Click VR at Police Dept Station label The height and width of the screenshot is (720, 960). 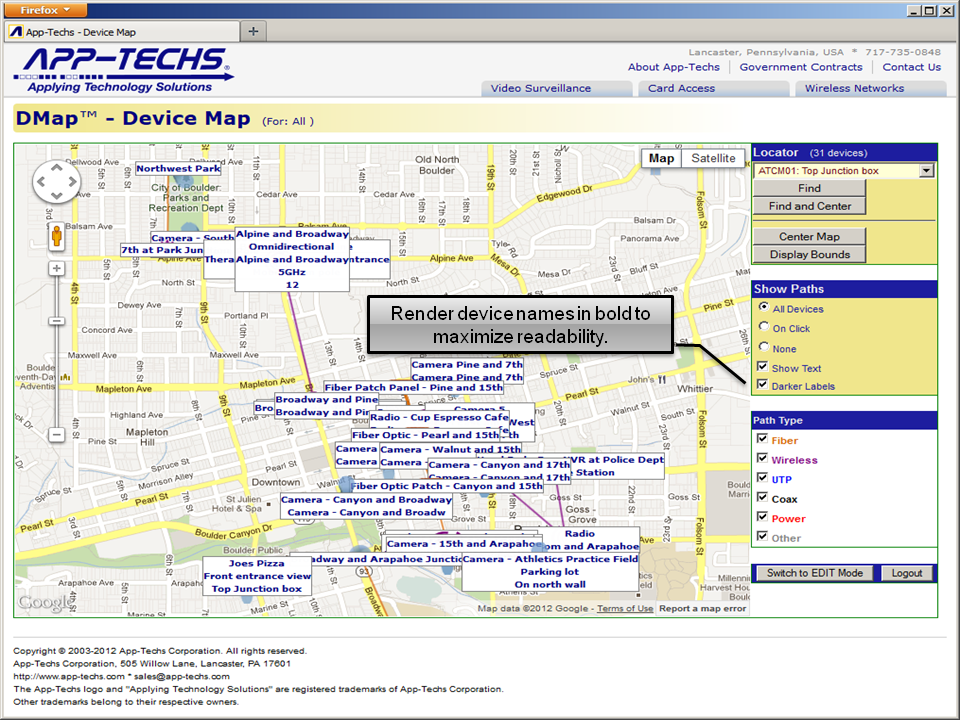tap(617, 466)
